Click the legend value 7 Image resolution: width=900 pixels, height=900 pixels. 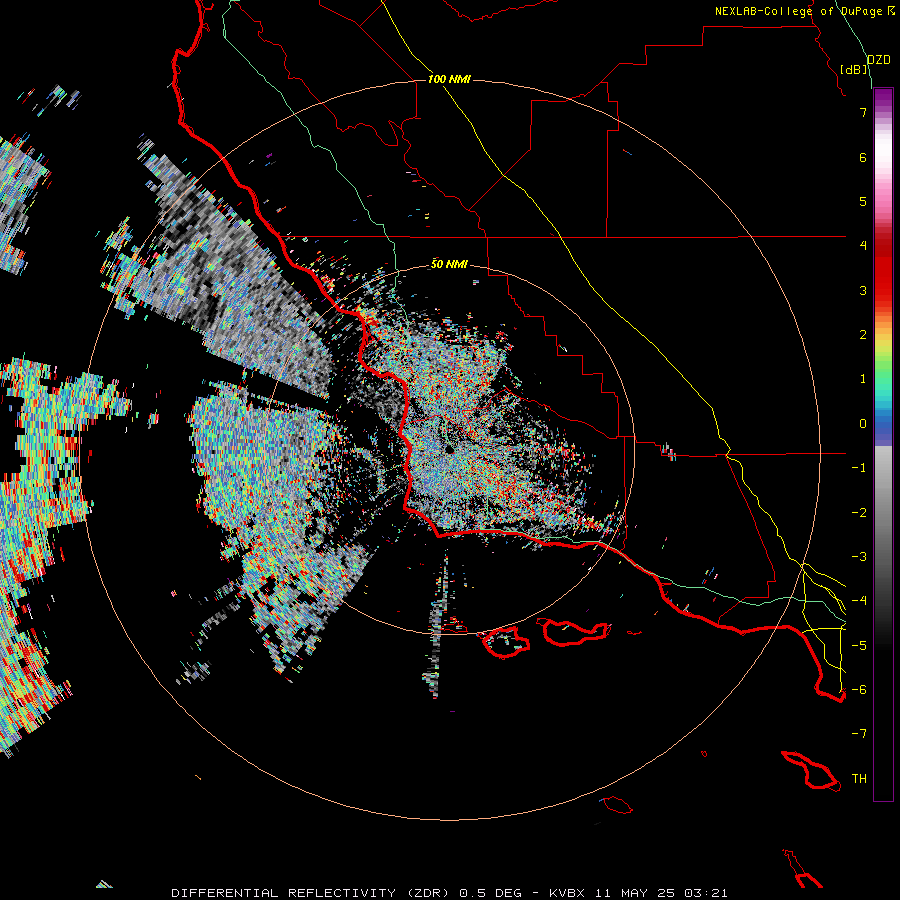863,112
